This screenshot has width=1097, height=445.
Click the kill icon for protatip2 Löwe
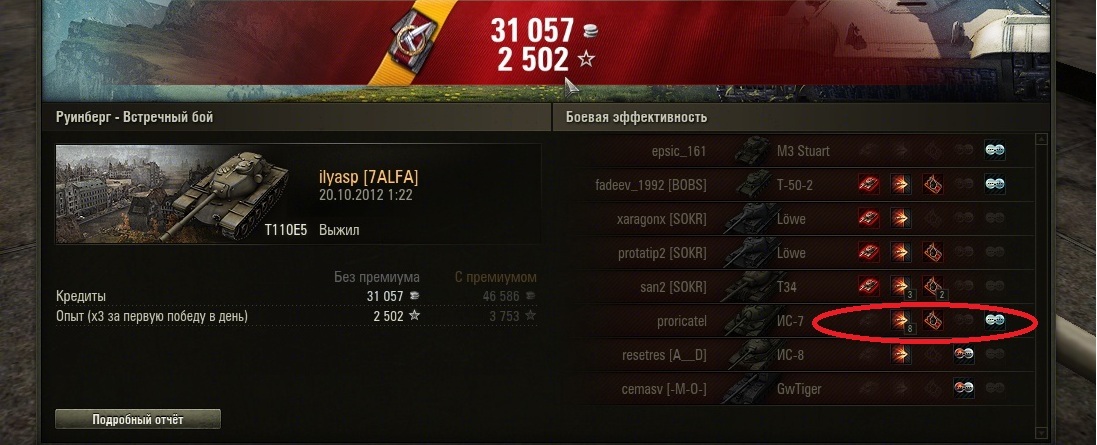click(x=869, y=252)
